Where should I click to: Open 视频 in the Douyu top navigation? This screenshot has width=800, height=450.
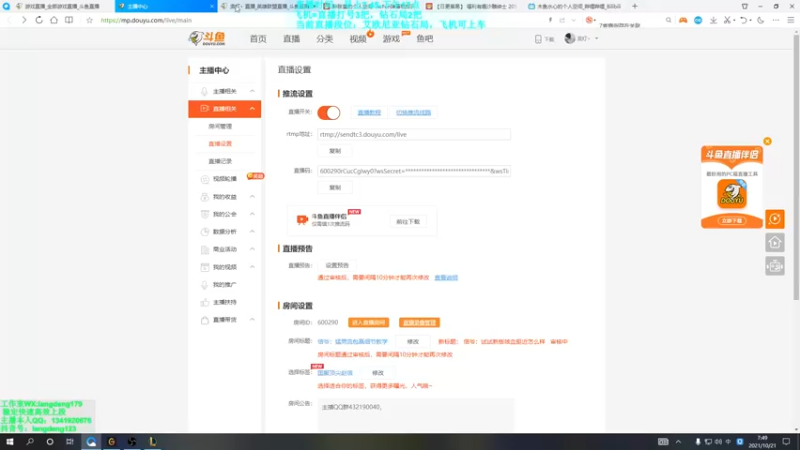point(358,39)
